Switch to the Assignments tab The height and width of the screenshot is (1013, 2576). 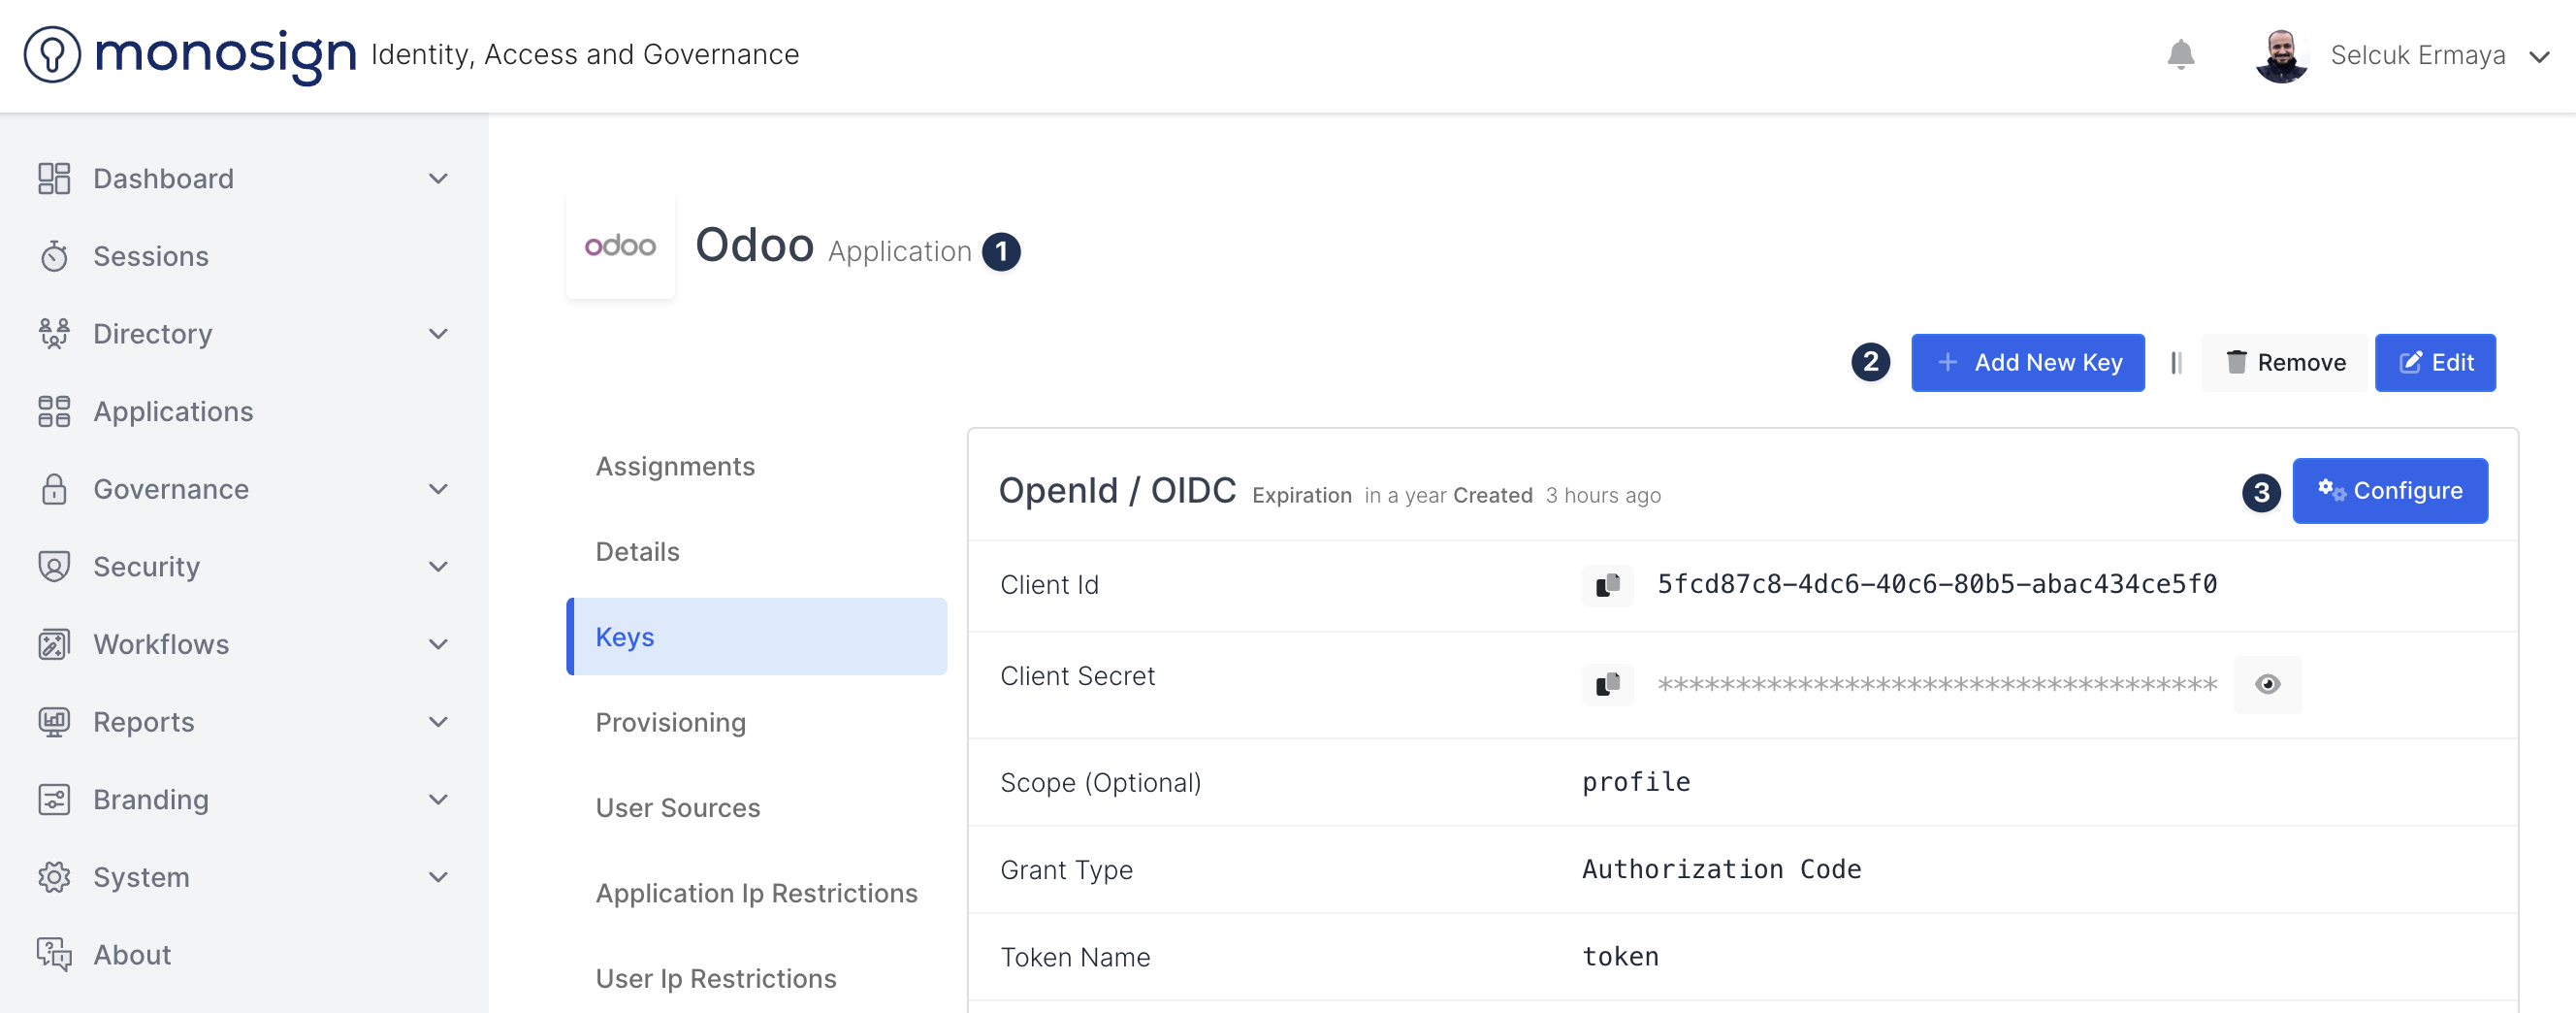pyautogui.click(x=675, y=466)
